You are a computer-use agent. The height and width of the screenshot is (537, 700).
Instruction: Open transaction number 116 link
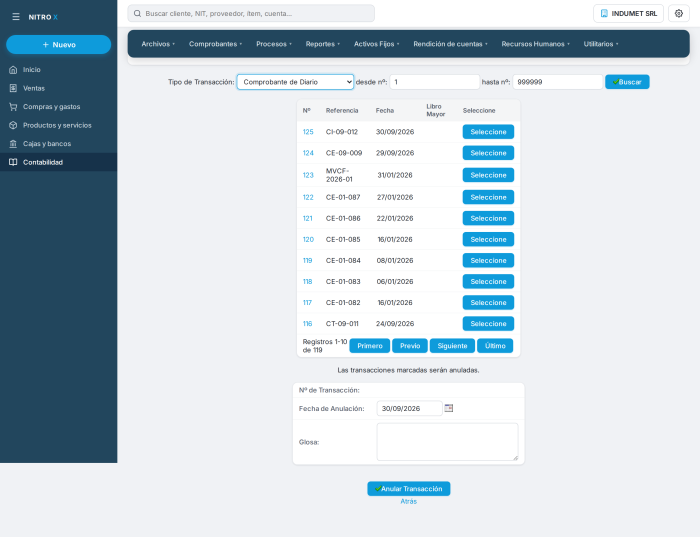[308, 324]
